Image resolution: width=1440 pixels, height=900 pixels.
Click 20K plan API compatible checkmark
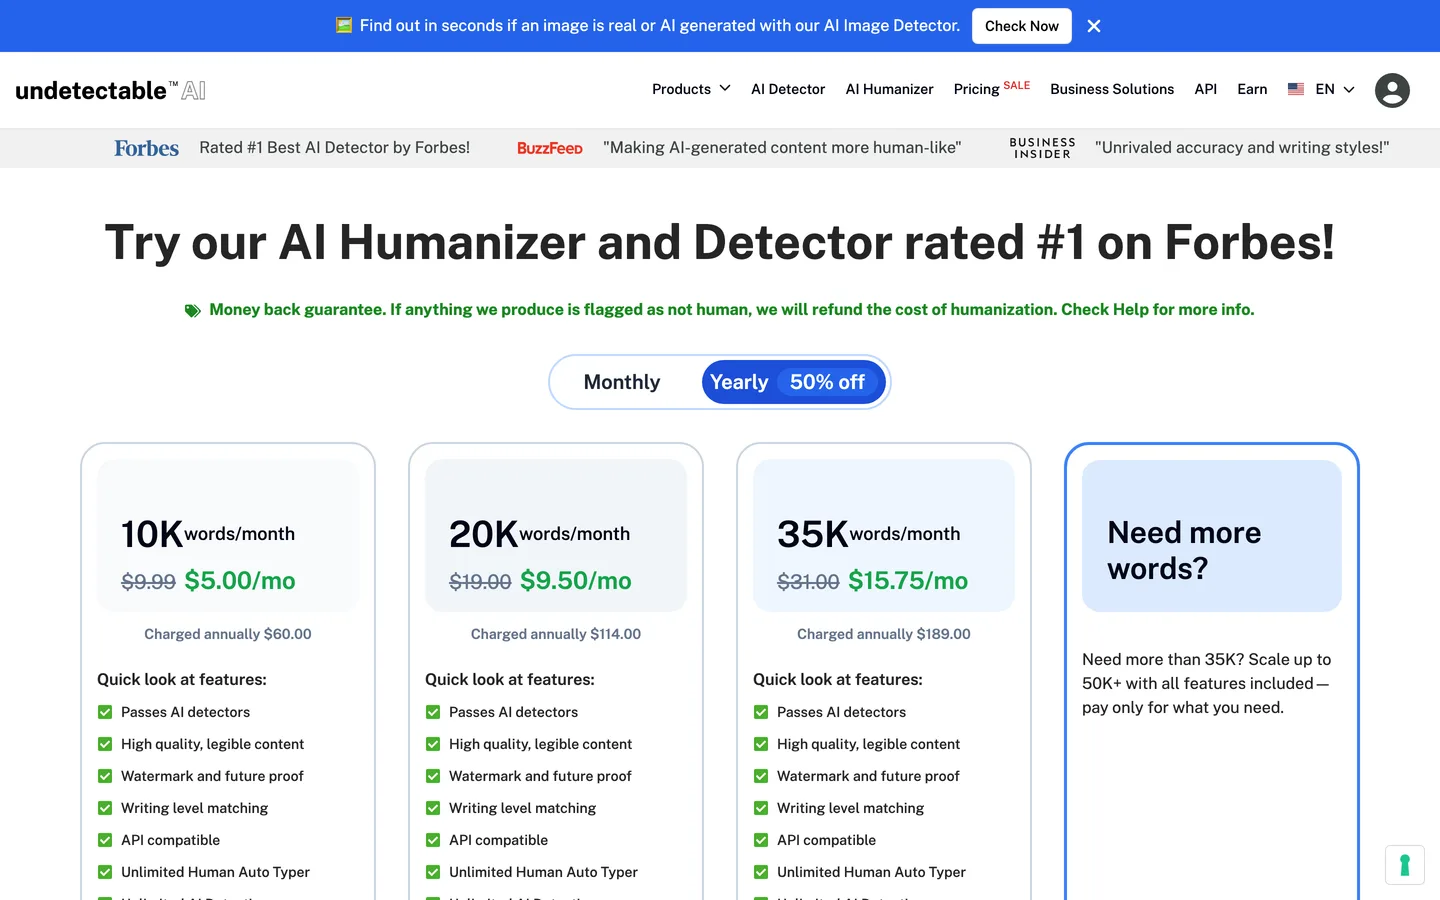click(x=433, y=840)
